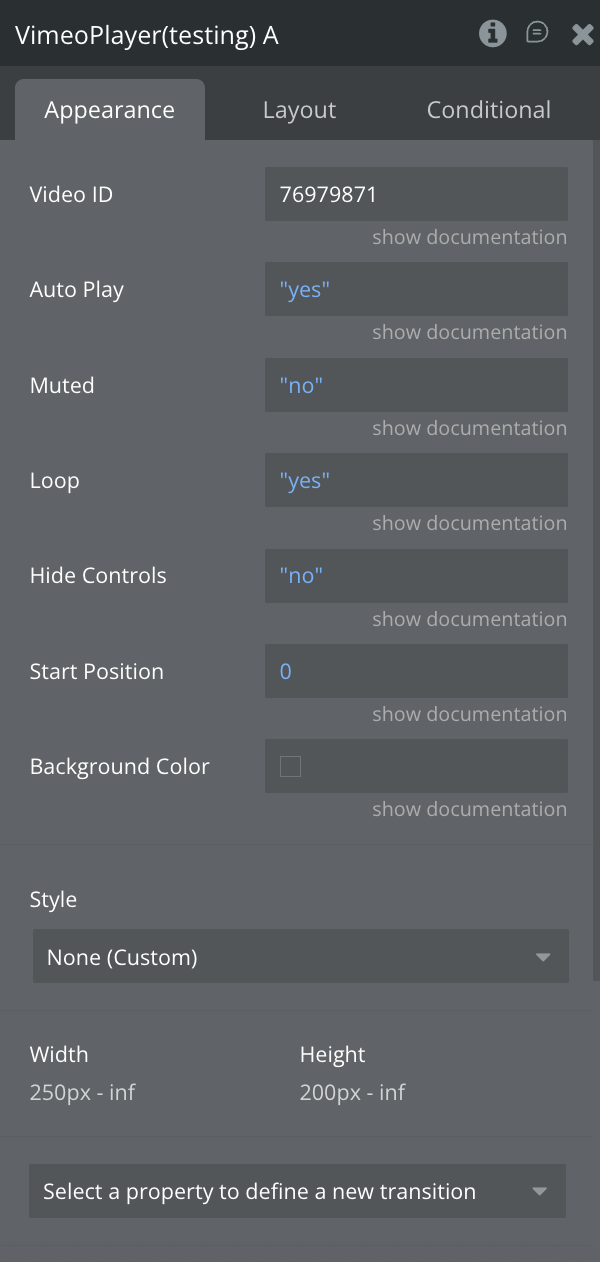Click the Video ID input field

[416, 194]
